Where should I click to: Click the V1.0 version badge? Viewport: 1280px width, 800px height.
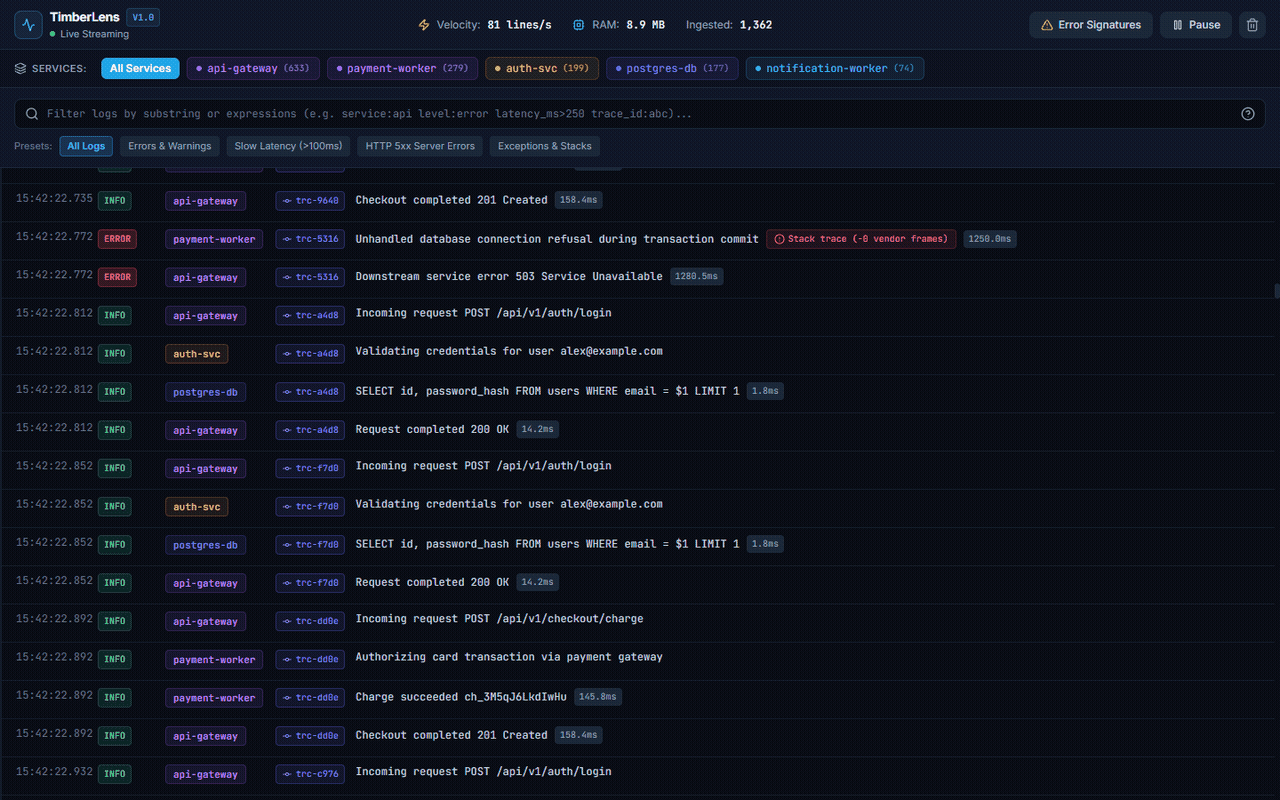coord(143,17)
